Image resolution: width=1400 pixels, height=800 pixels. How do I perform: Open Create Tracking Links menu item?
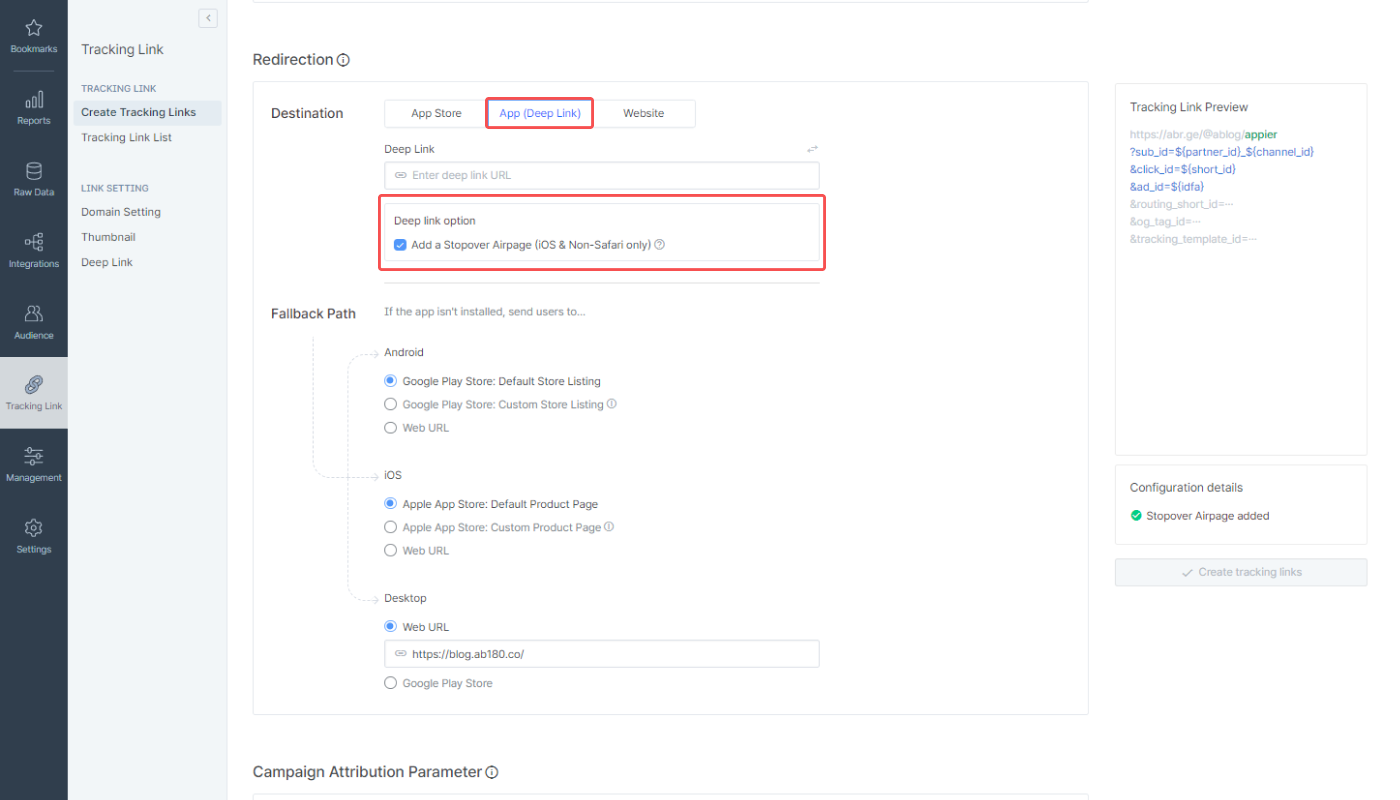click(x=148, y=112)
